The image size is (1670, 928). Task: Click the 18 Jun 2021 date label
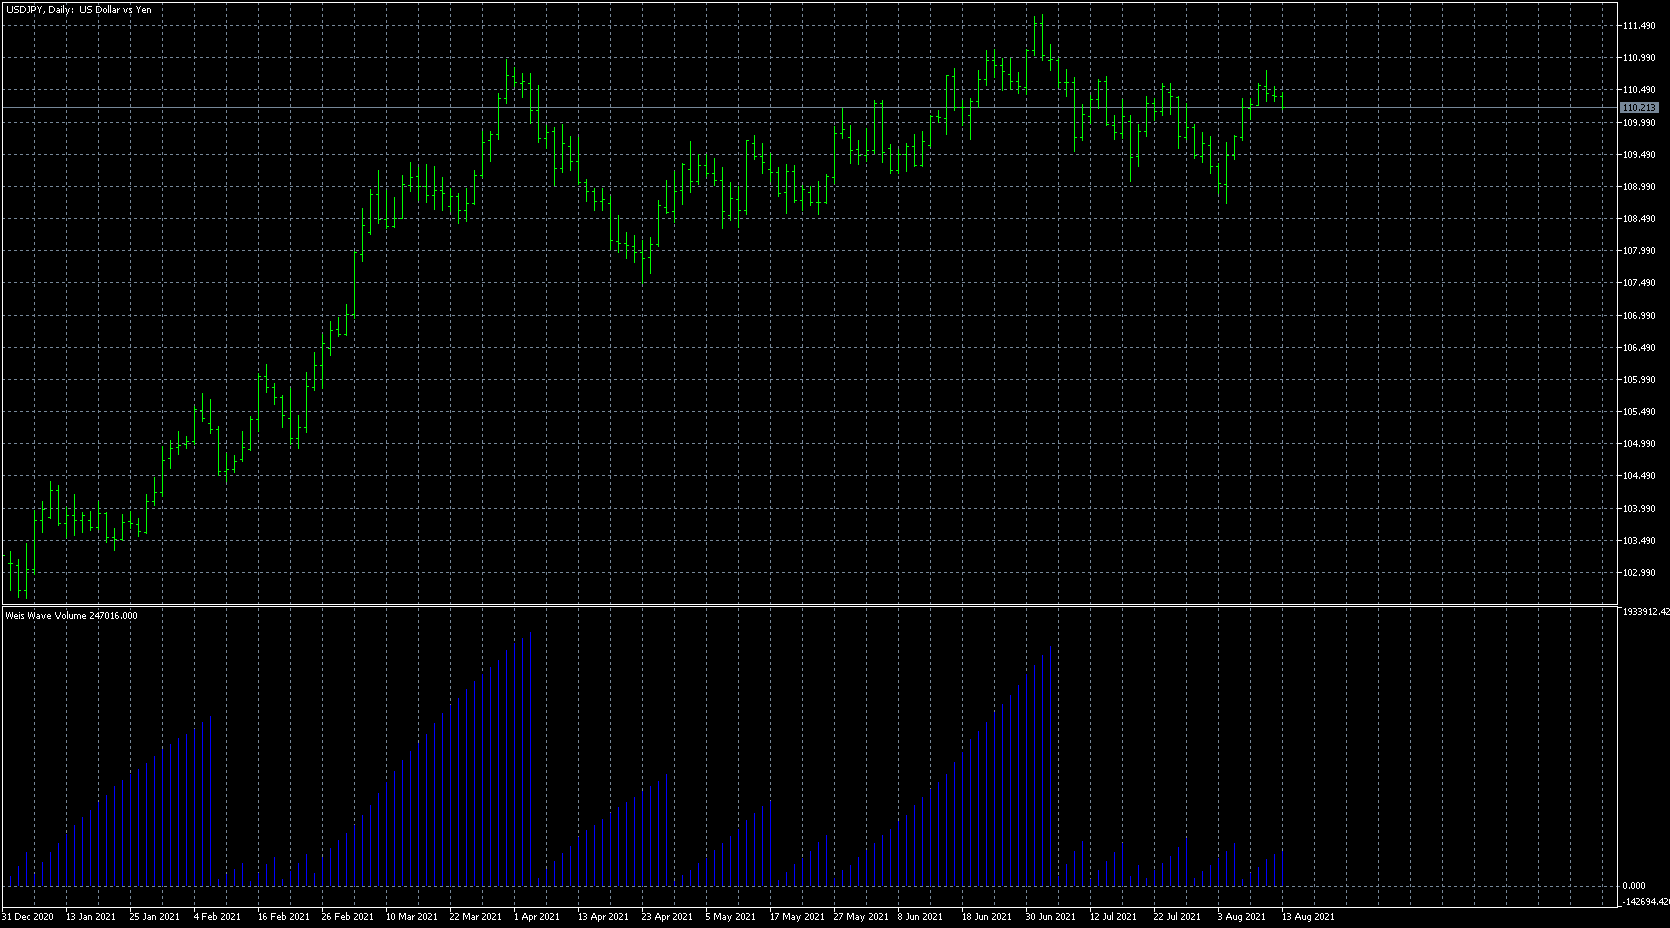pos(987,917)
